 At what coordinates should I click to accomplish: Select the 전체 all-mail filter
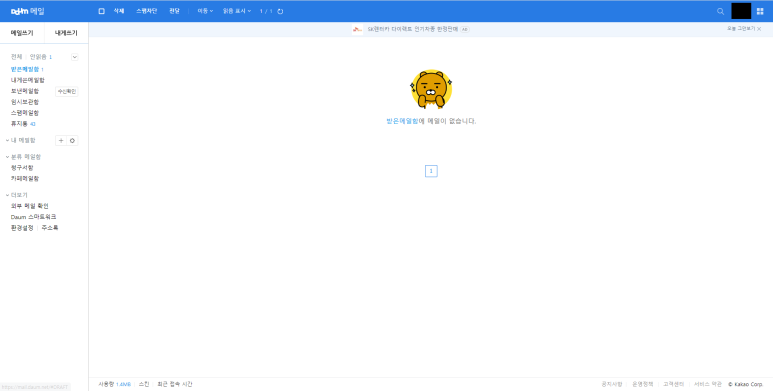(x=16, y=57)
